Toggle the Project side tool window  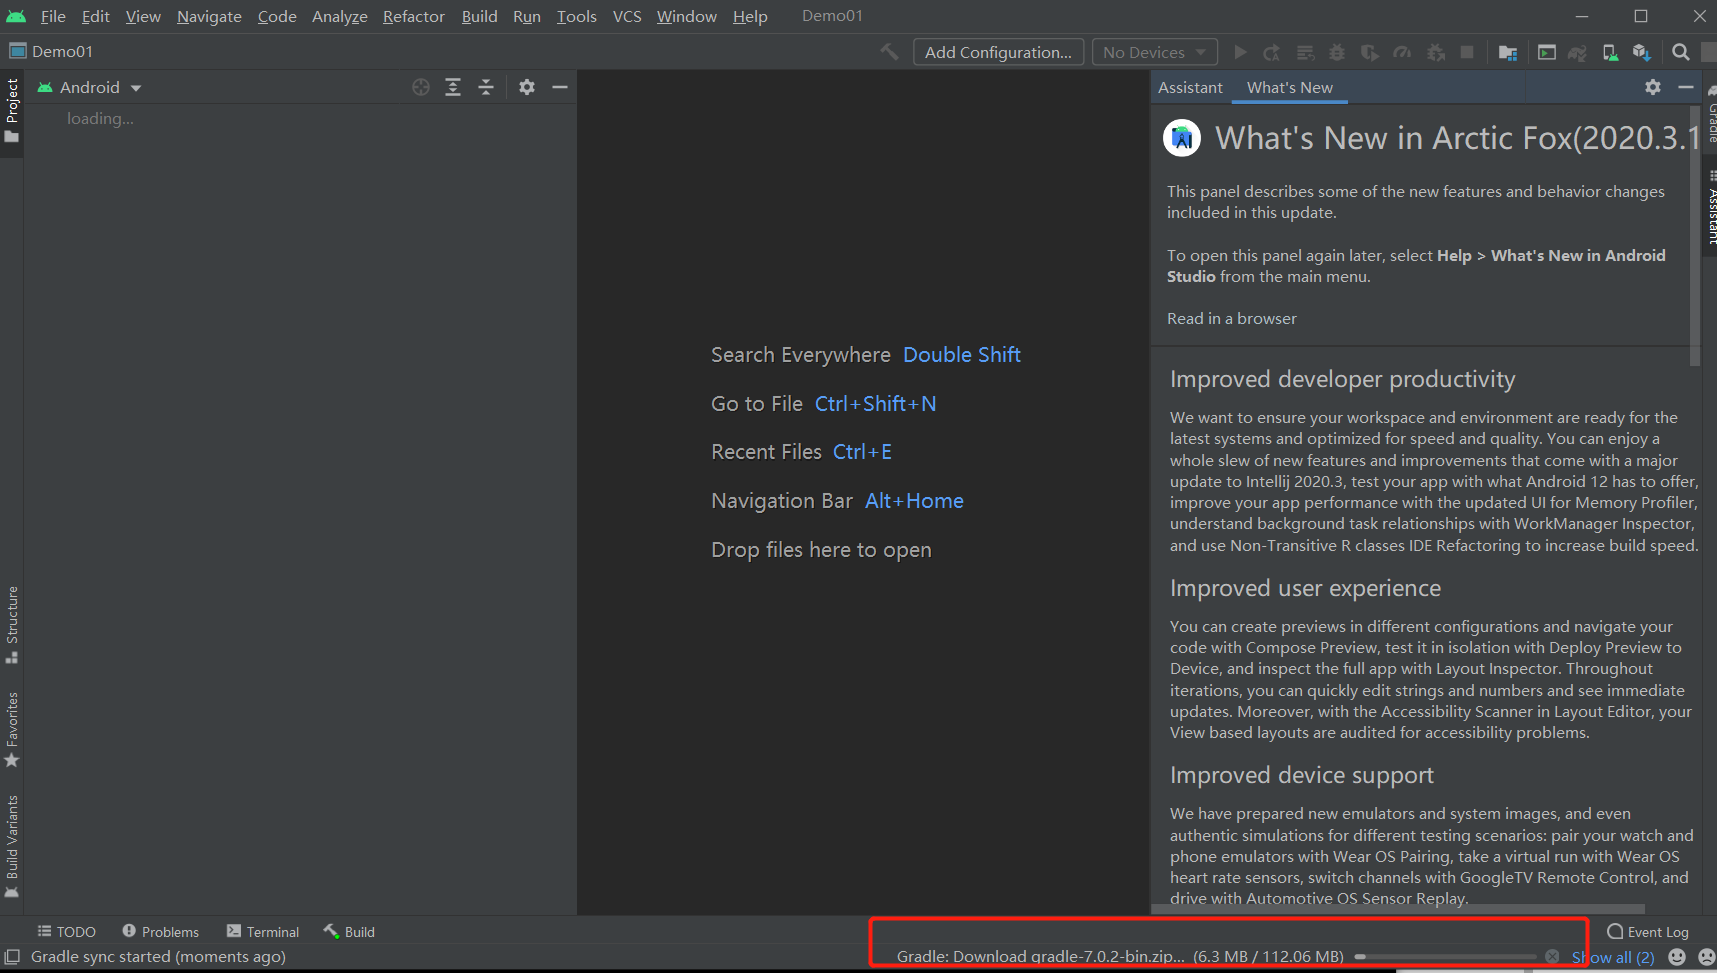[12, 111]
